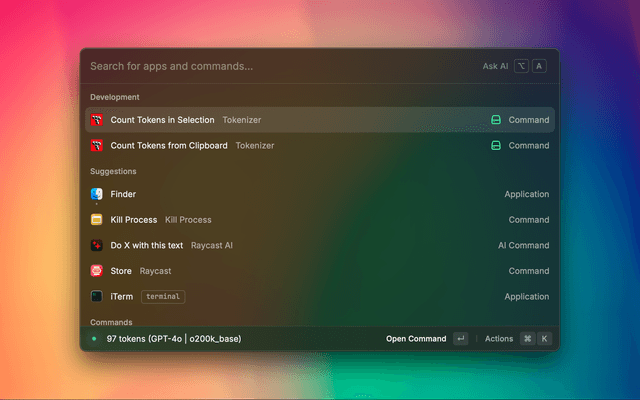Select the Do X with this text AI command
Screen dimensions: 640x400
coord(147,245)
